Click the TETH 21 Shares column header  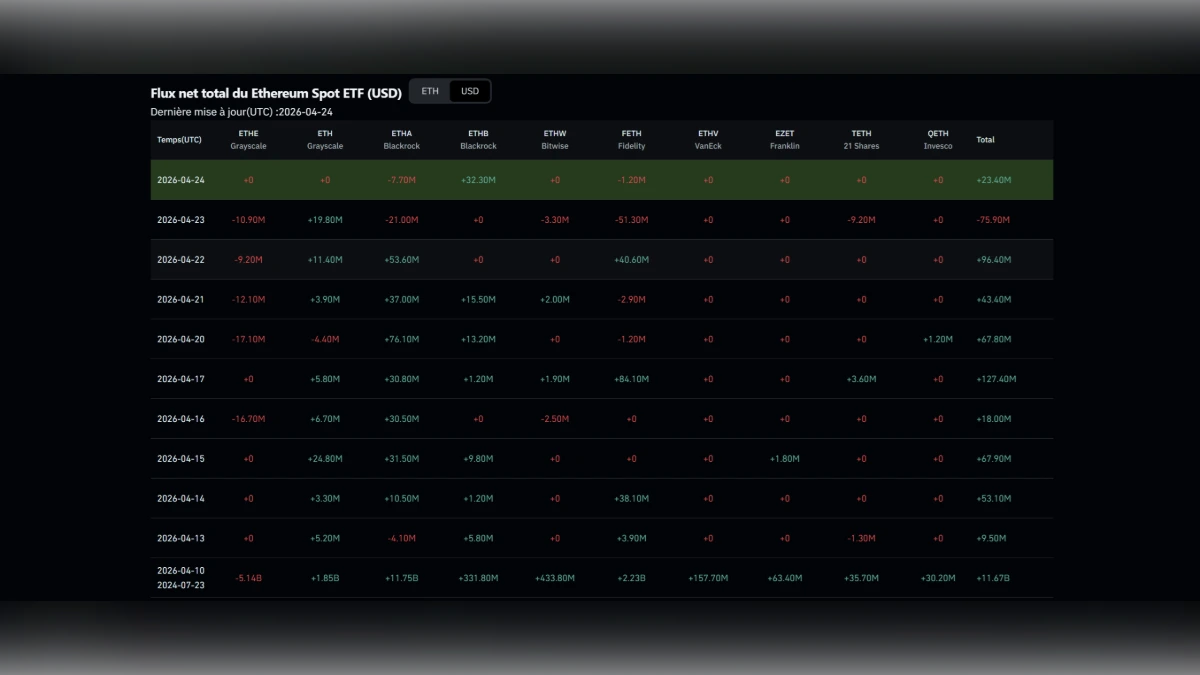pos(861,140)
